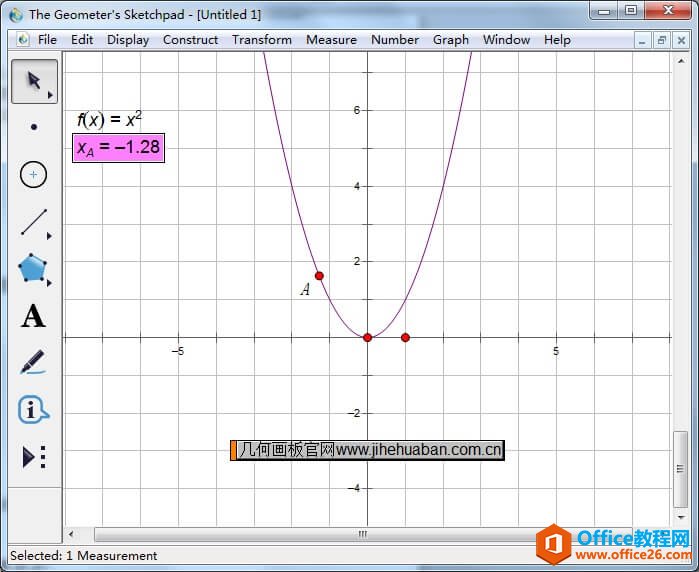Minimize the Geometer's Sketchpad window

[604, 11]
